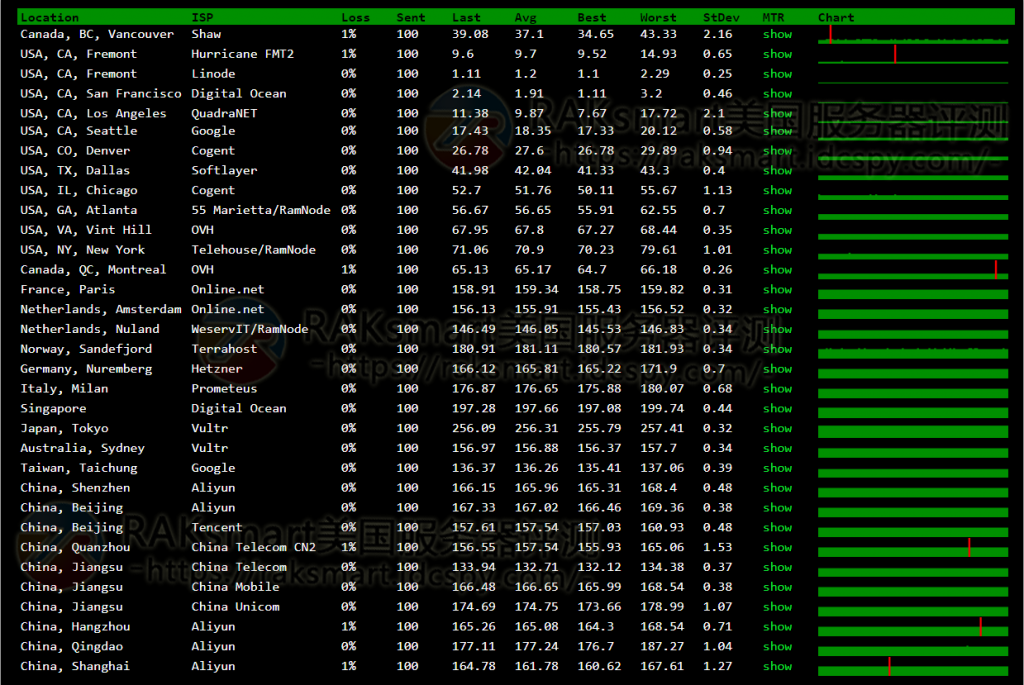Click show link for Jiangsu China Mobile
This screenshot has height=685, width=1024.
point(777,587)
